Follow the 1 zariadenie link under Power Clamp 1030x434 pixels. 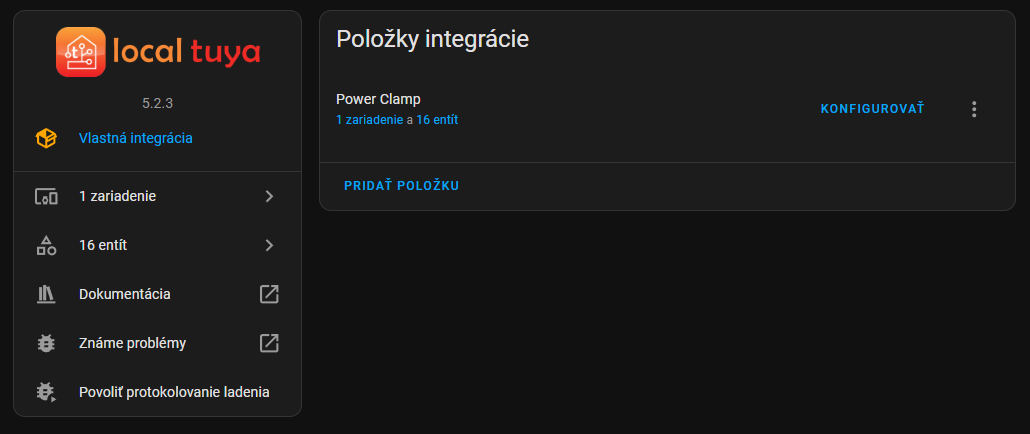click(369, 120)
